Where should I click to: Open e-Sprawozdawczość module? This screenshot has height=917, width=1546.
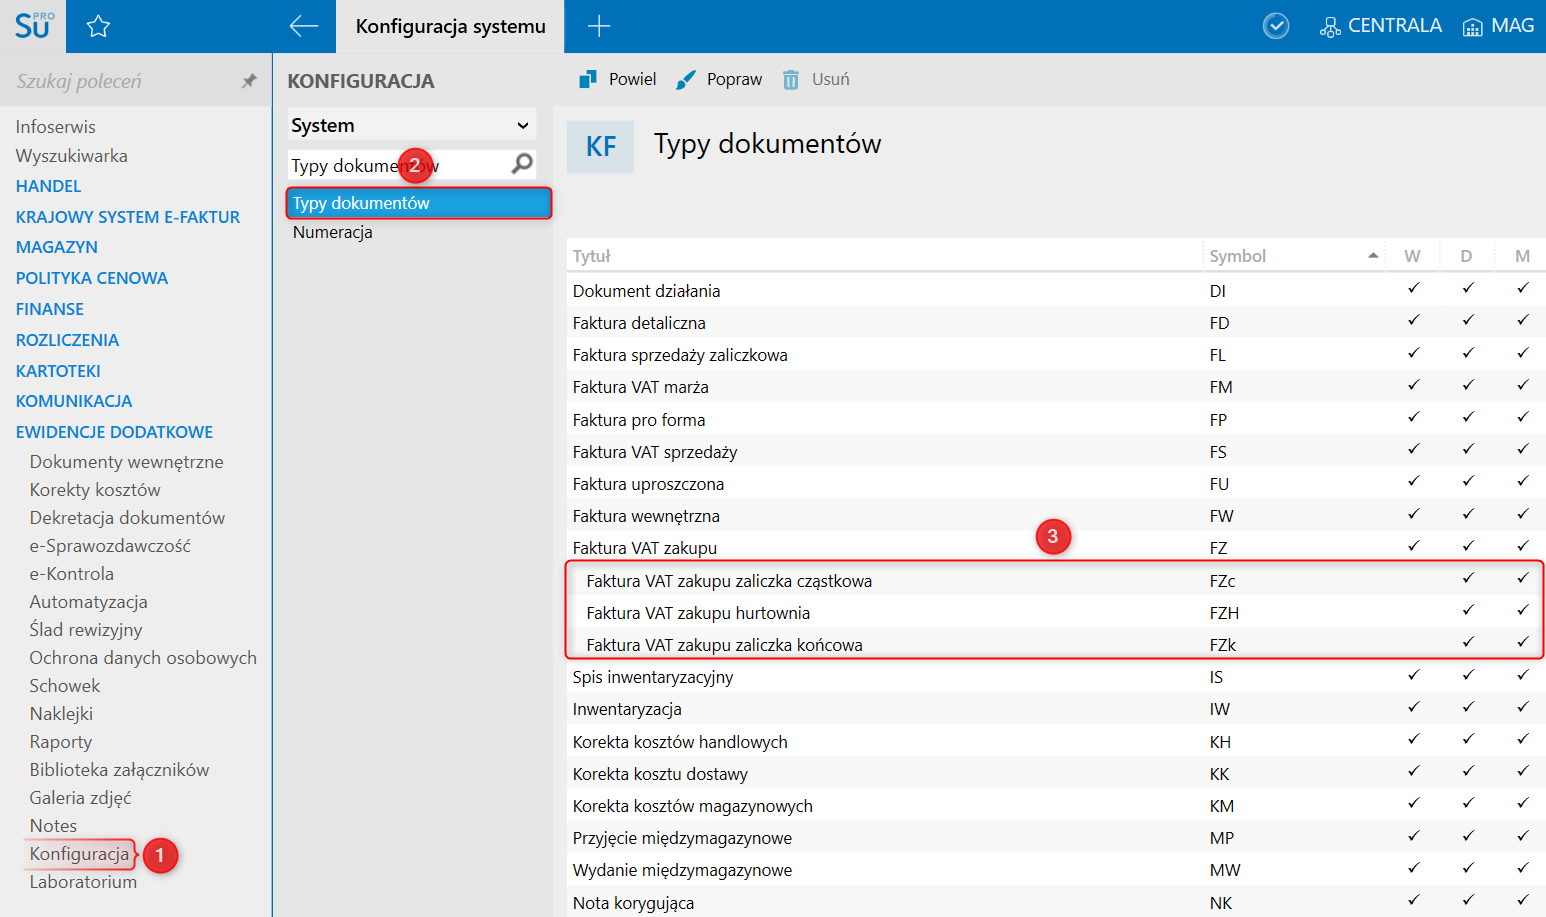click(x=110, y=546)
